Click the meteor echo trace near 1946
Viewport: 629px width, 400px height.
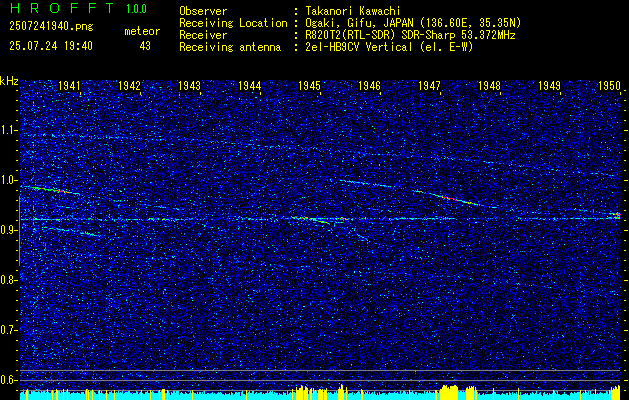click(366, 183)
